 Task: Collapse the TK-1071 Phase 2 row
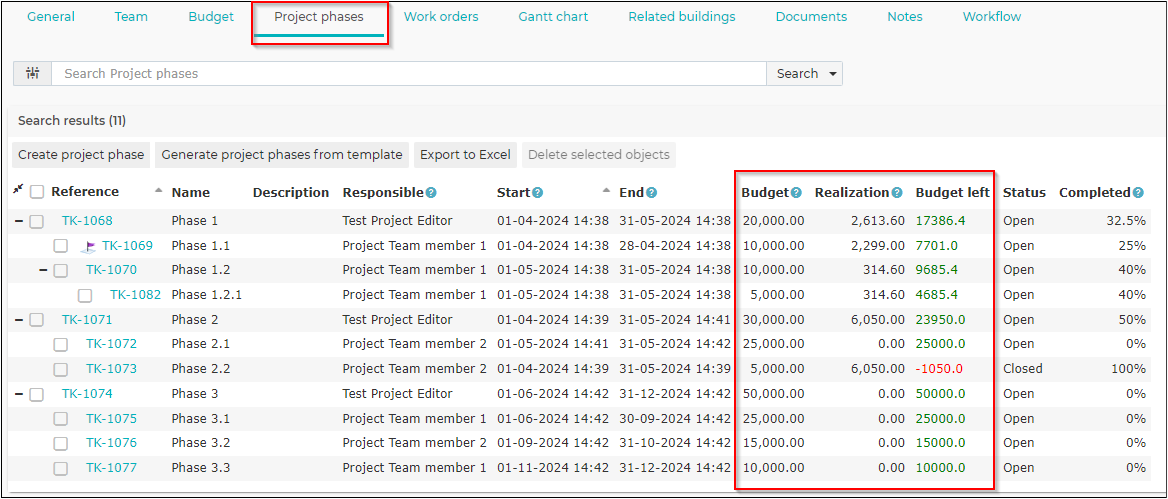(19, 320)
